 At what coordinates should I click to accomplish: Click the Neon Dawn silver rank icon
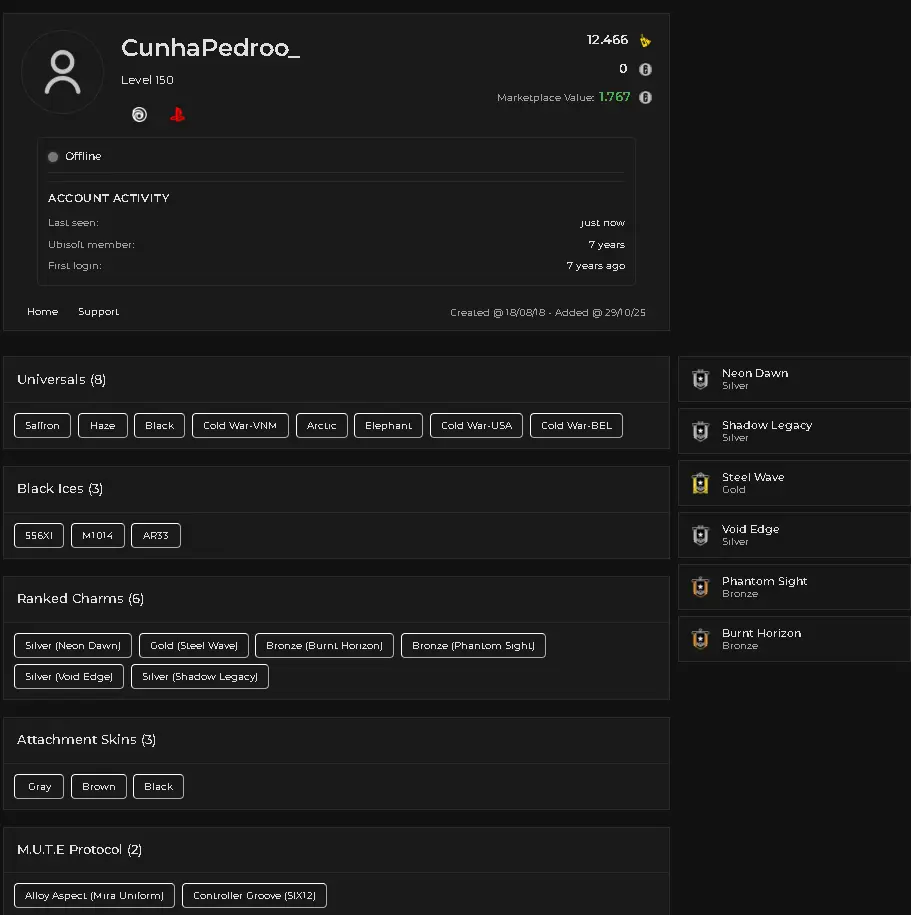(700, 380)
